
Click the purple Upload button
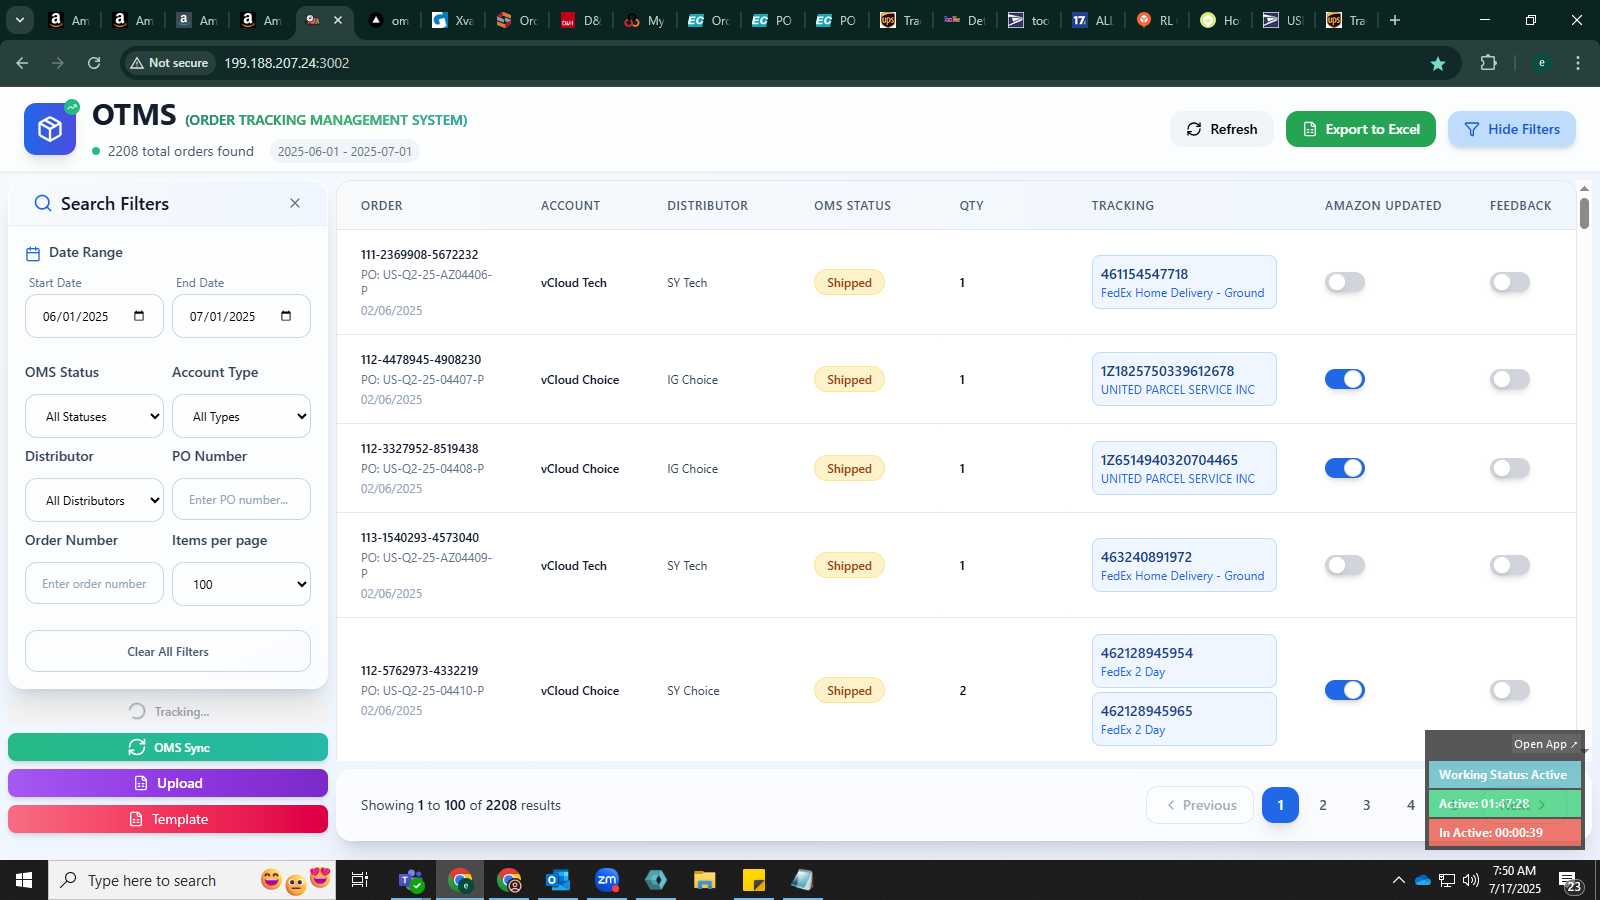pos(168,783)
